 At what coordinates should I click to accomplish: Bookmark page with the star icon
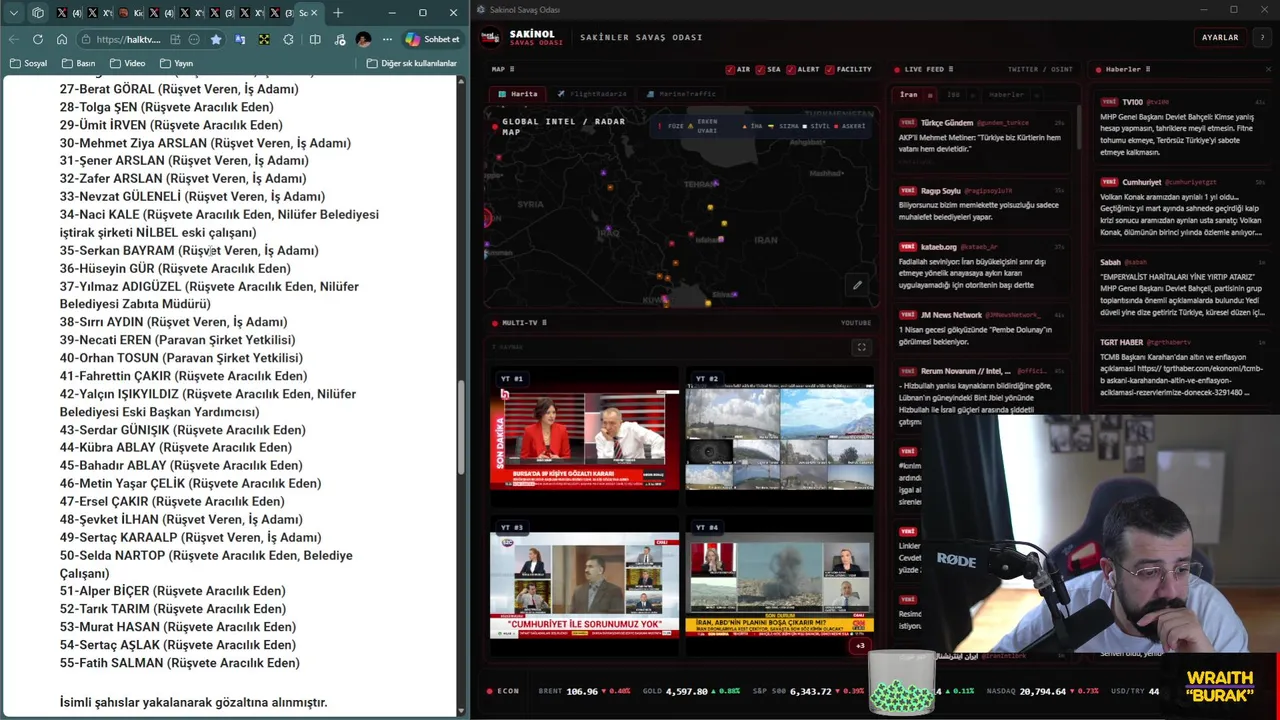(216, 39)
